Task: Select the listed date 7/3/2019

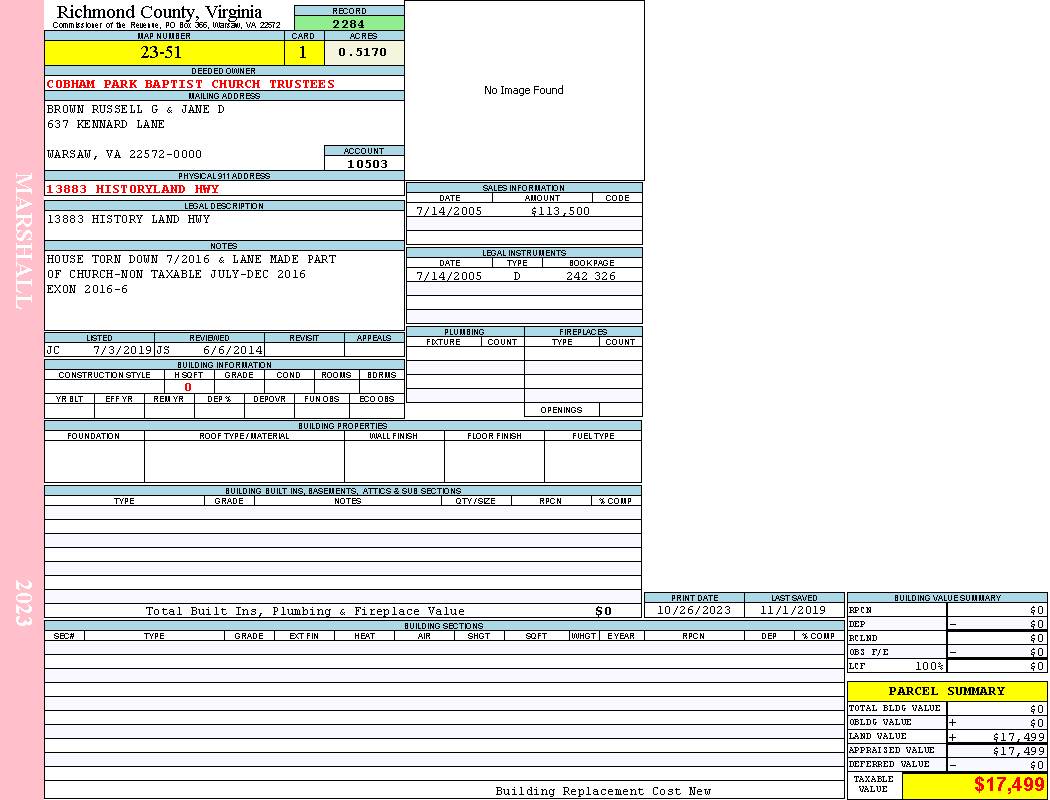Action: (x=122, y=351)
